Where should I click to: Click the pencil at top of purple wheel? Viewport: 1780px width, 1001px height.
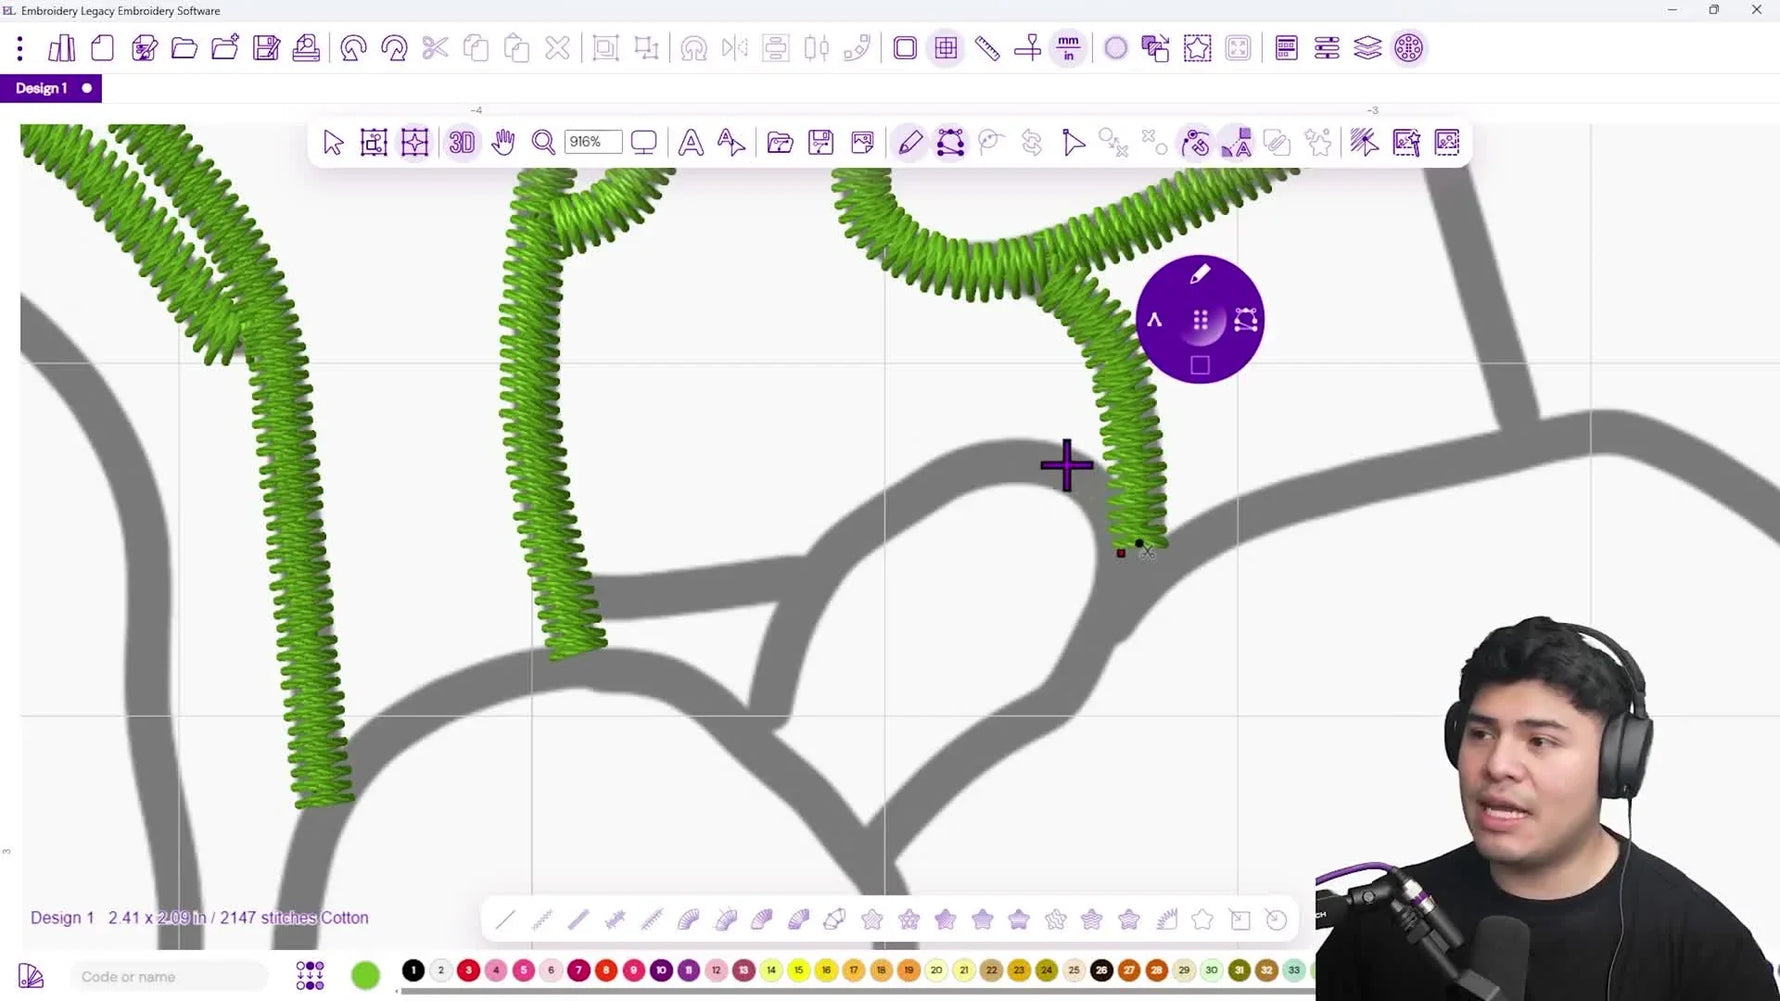[1200, 274]
